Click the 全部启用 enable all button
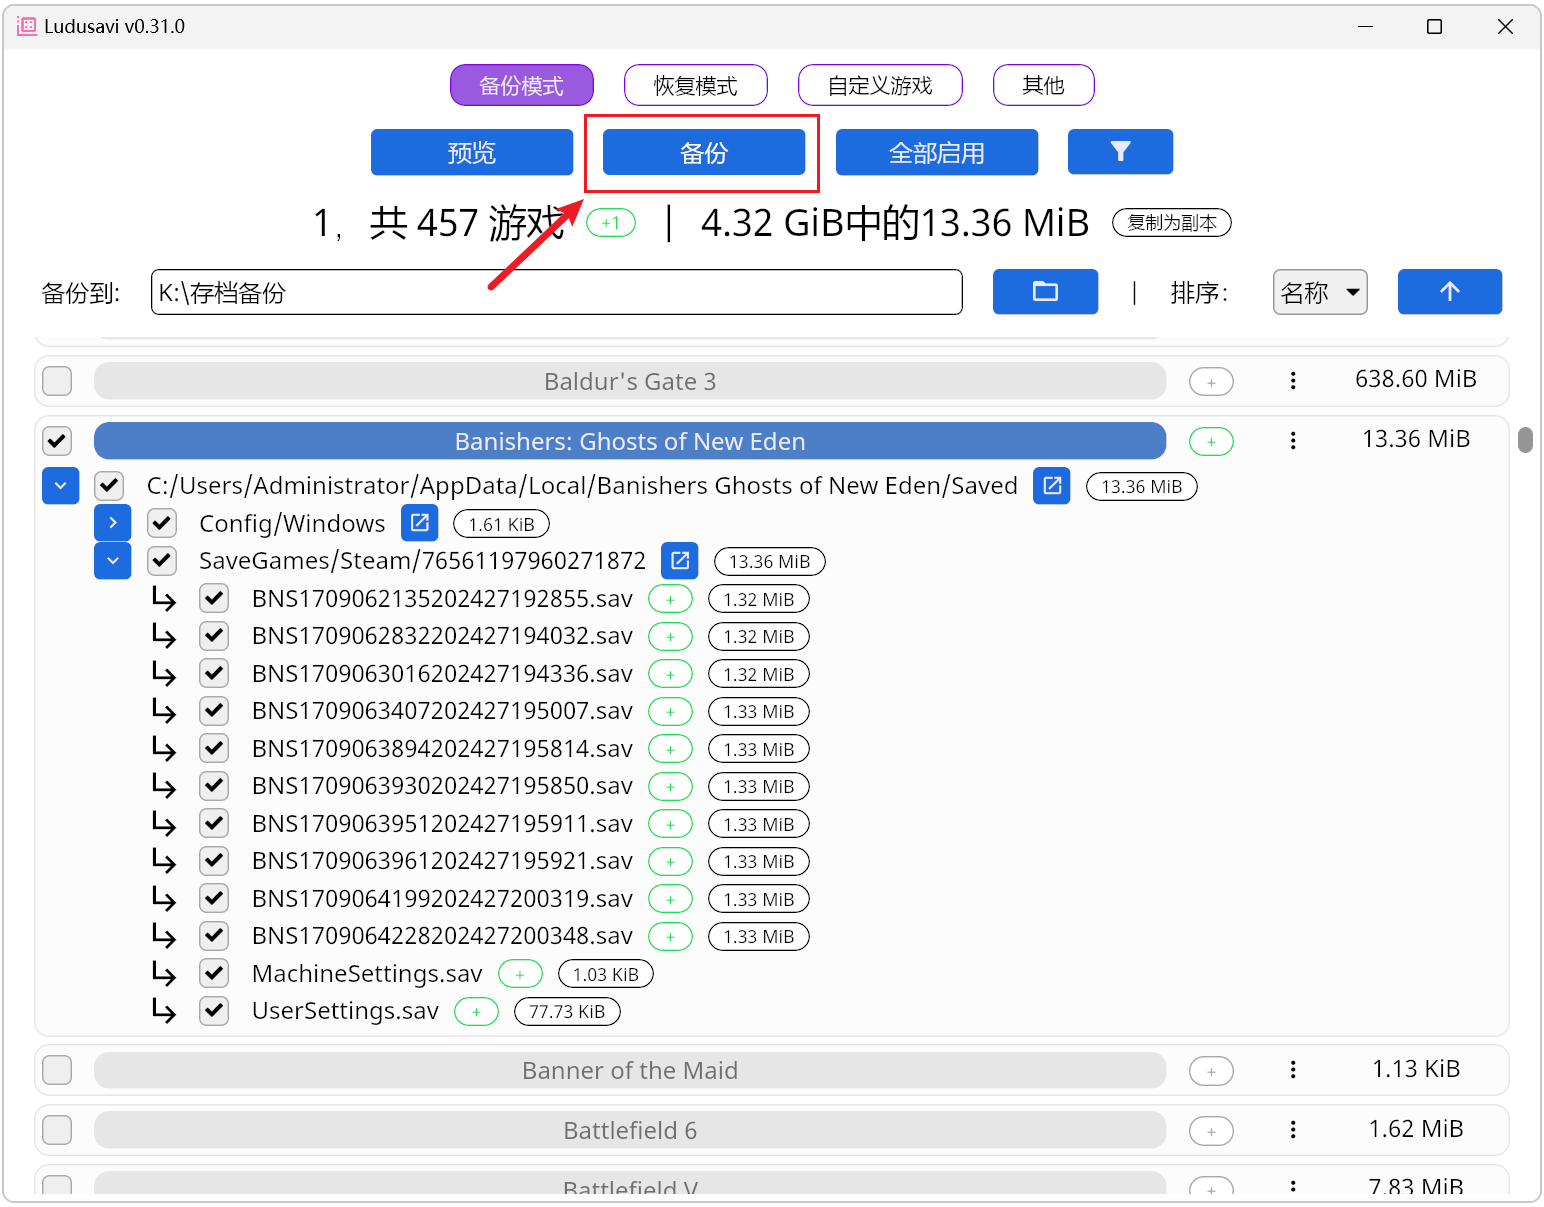This screenshot has height=1207, width=1544. [937, 152]
